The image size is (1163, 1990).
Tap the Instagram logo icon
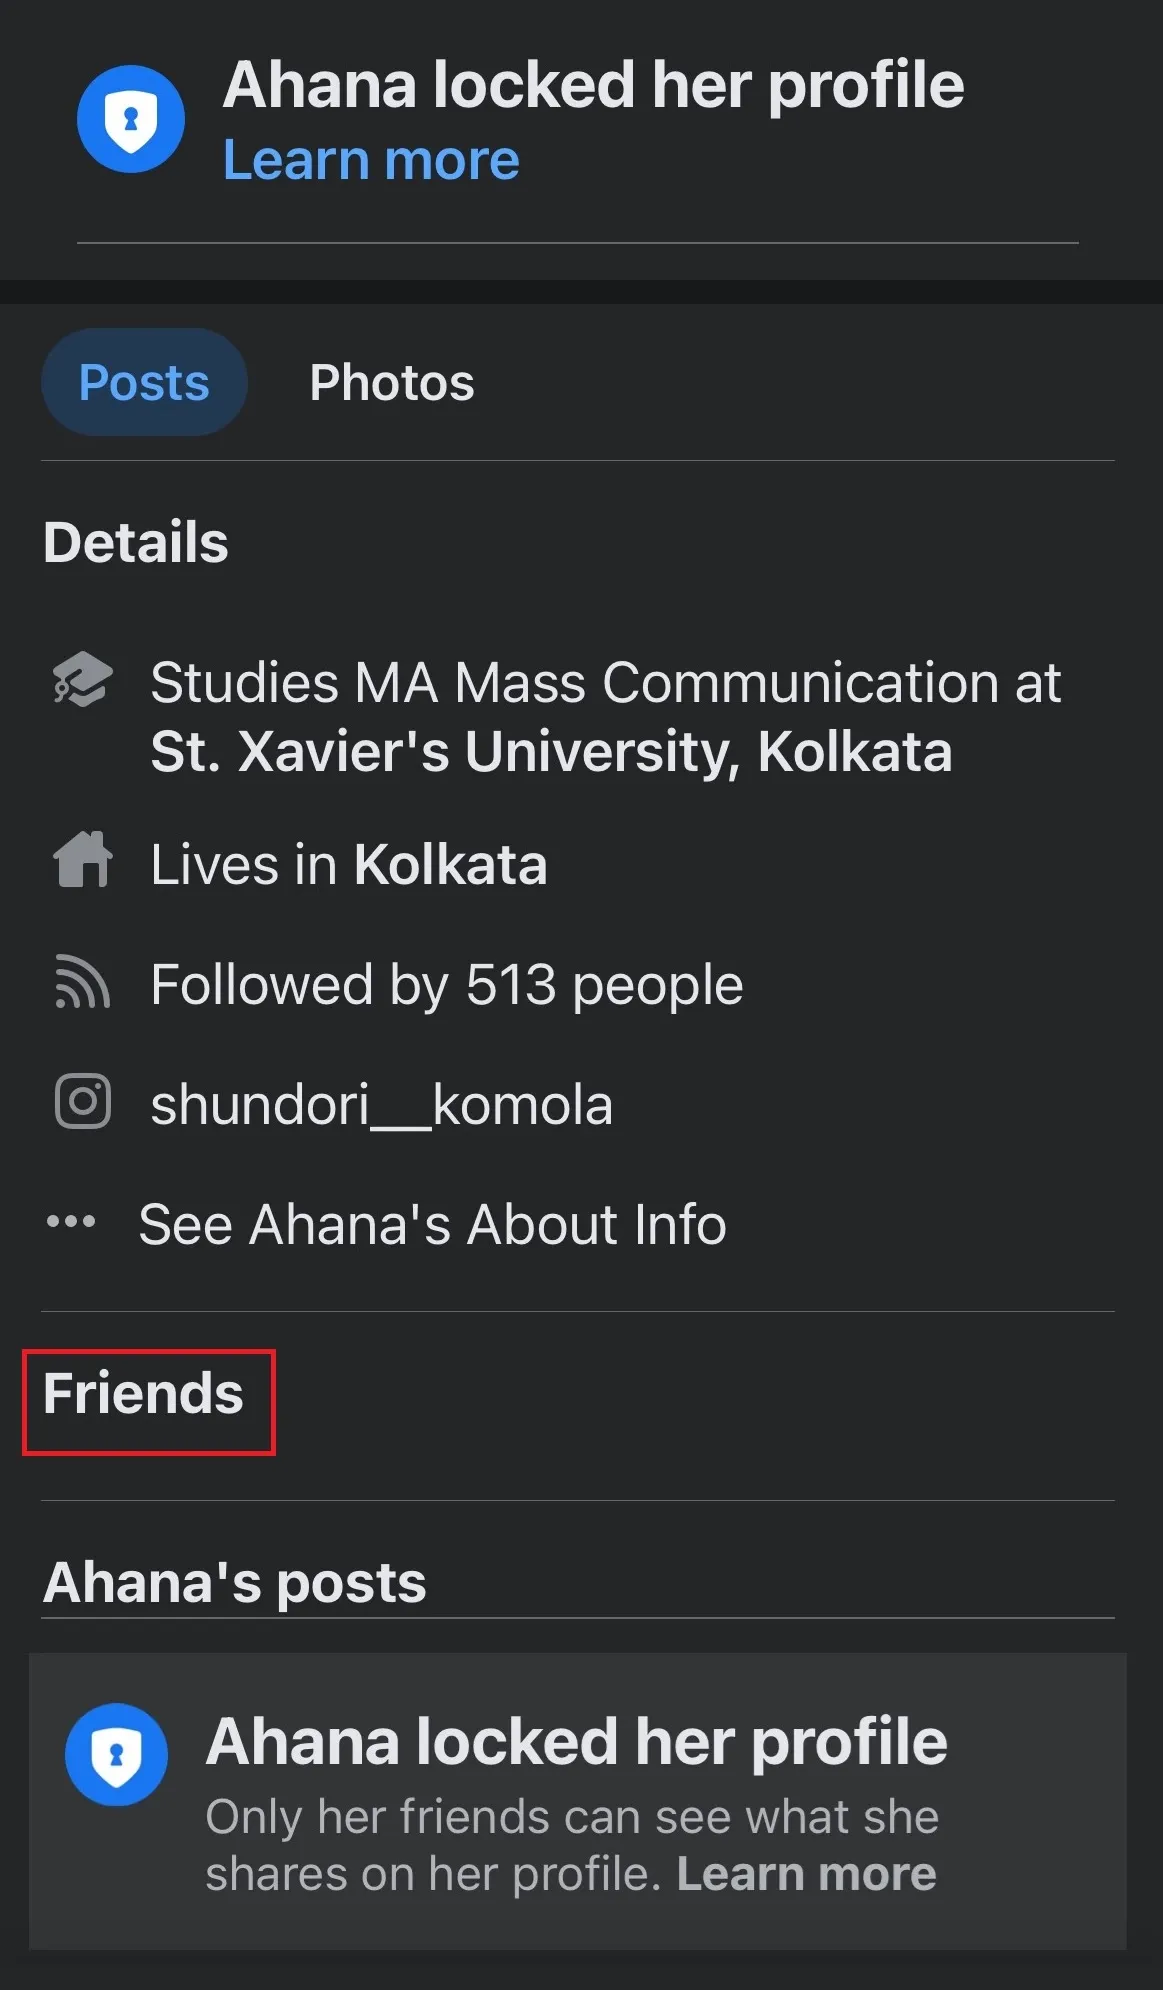click(82, 1102)
